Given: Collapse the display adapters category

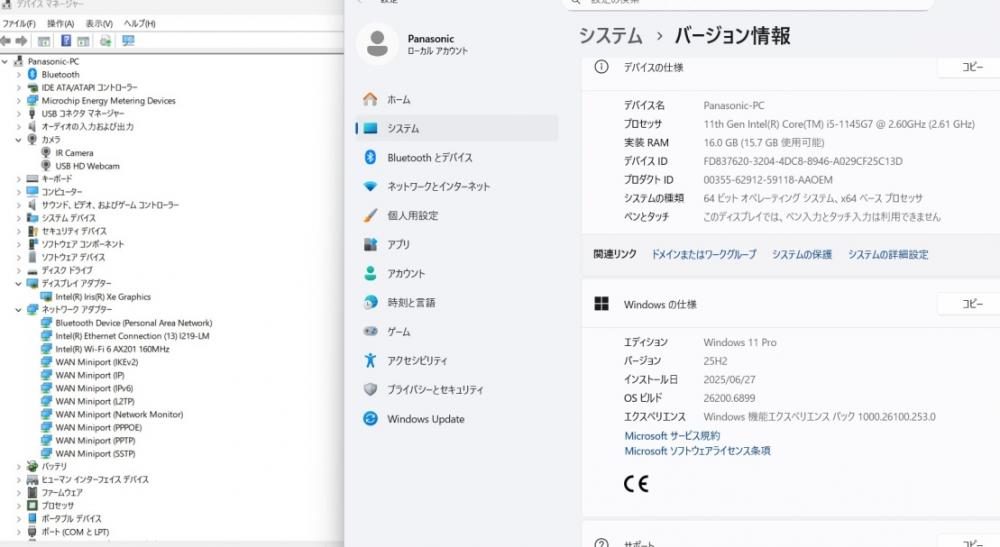Looking at the screenshot, I should (x=18, y=284).
